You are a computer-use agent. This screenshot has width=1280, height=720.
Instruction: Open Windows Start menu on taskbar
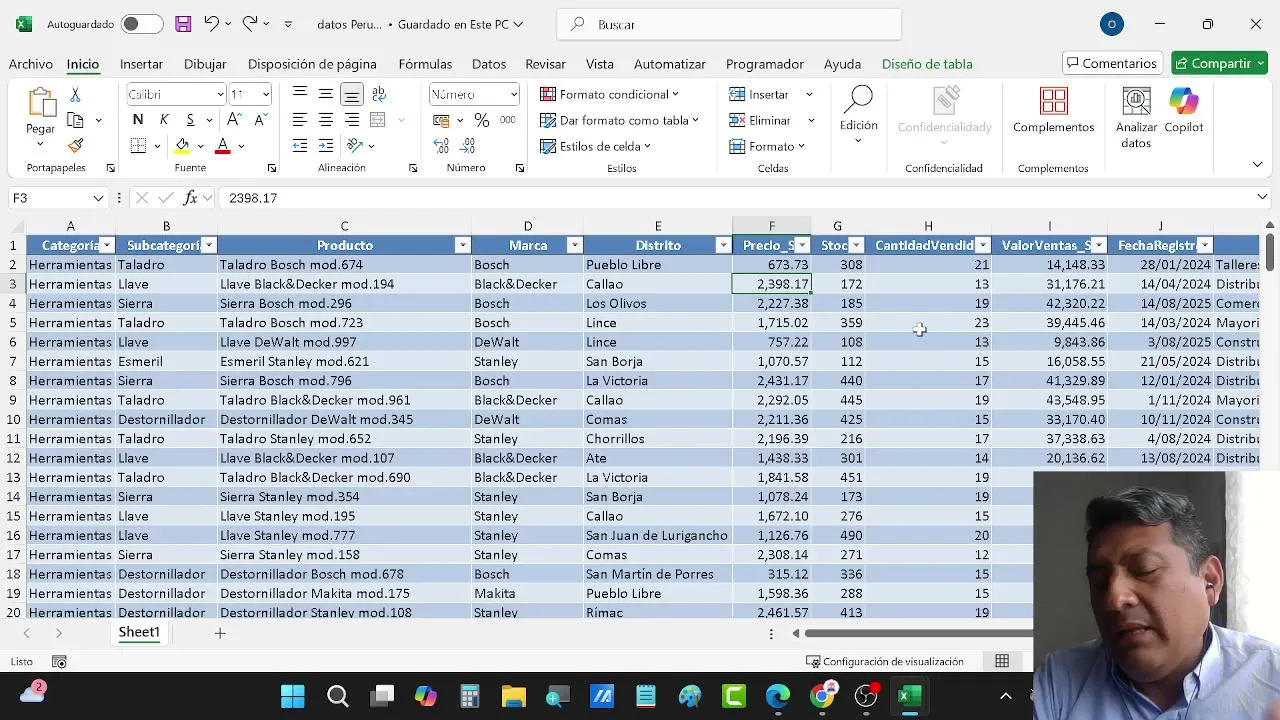(293, 696)
